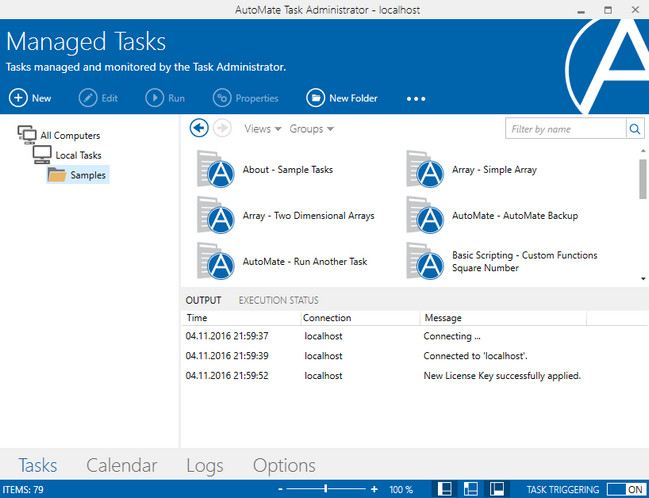This screenshot has width=649, height=498.
Task: Switch to the Execution Status tab
Action: tap(278, 300)
